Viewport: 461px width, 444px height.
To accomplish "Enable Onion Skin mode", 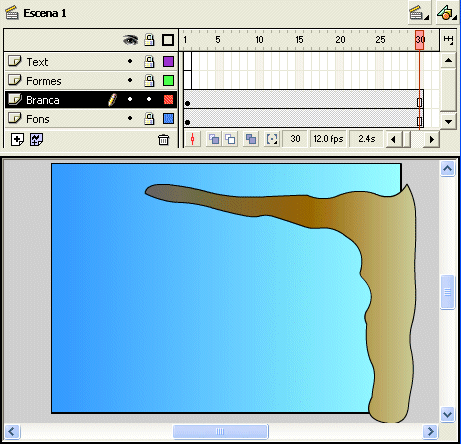I will click(214, 139).
